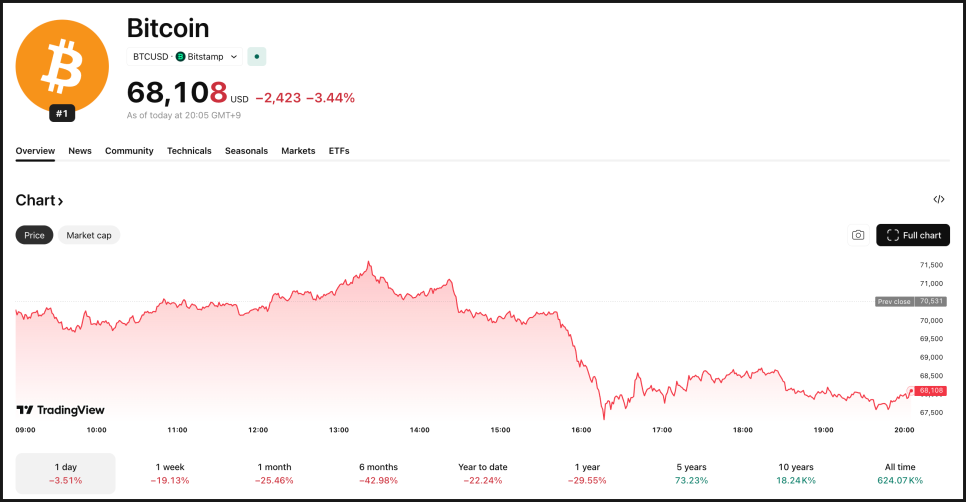Expand the BTCUSD Bitstamp source dropdown

[x=234, y=57]
